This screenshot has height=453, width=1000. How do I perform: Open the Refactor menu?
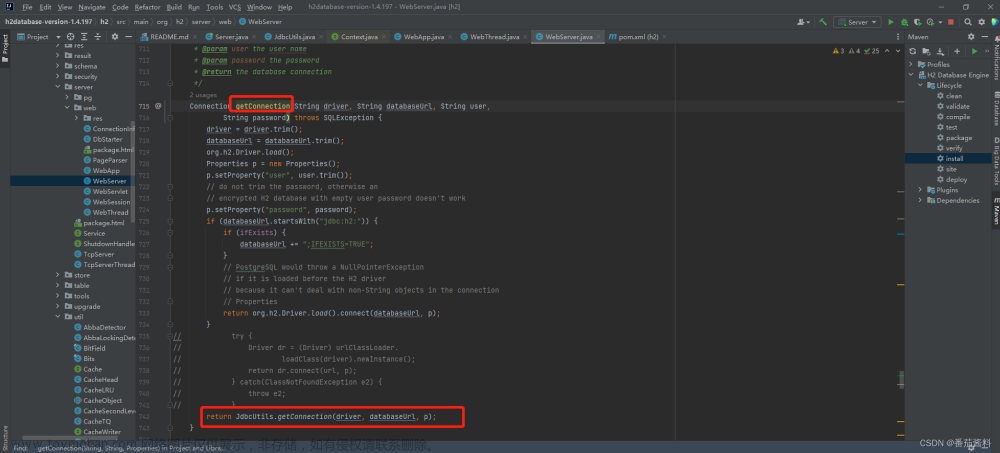coord(147,7)
